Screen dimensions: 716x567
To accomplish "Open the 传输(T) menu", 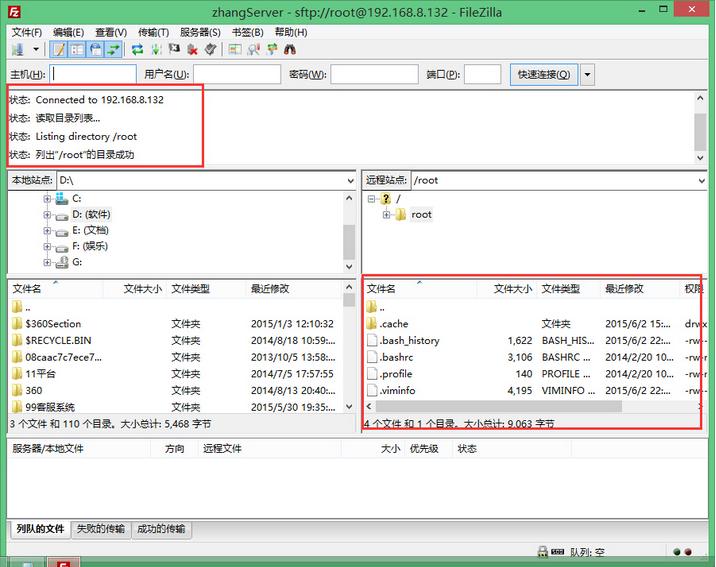I will pos(153,32).
